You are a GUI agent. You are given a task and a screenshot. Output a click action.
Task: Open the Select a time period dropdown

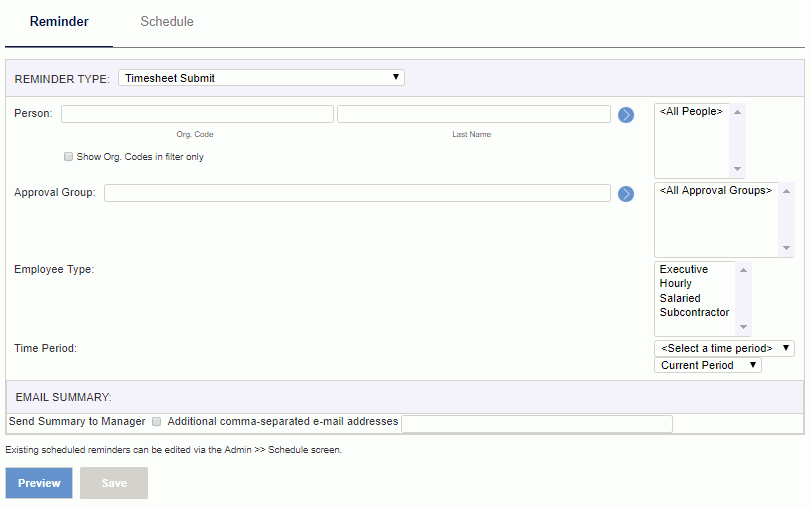(x=724, y=348)
